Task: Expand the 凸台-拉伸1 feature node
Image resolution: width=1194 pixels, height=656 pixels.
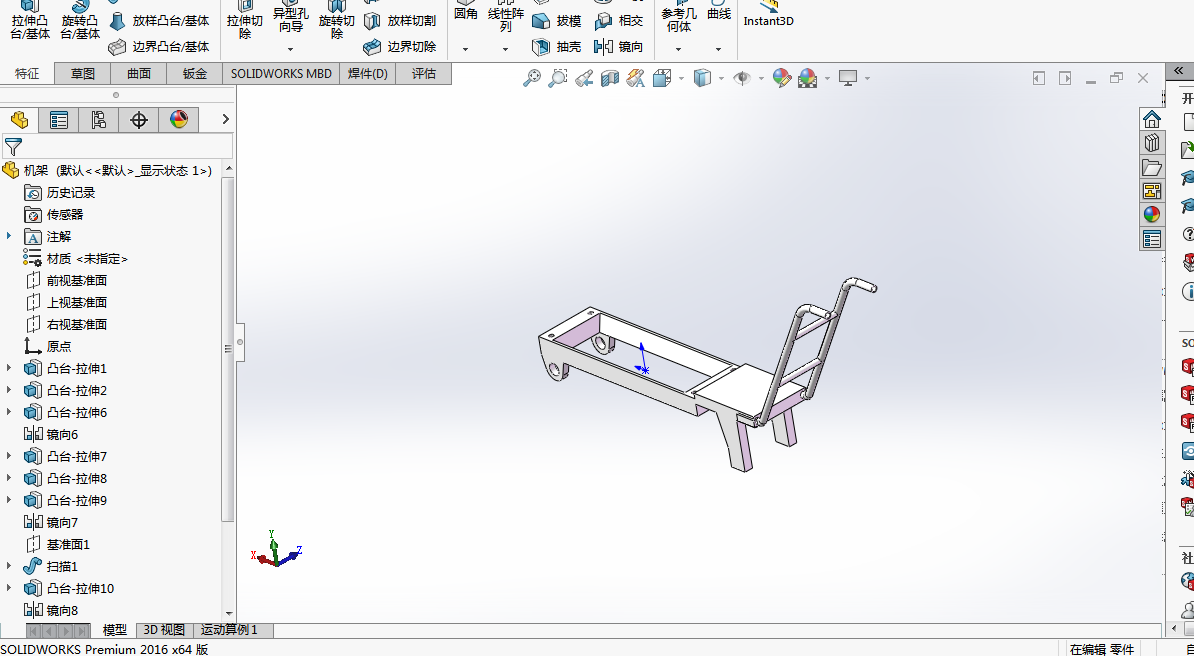Action: (x=9, y=368)
